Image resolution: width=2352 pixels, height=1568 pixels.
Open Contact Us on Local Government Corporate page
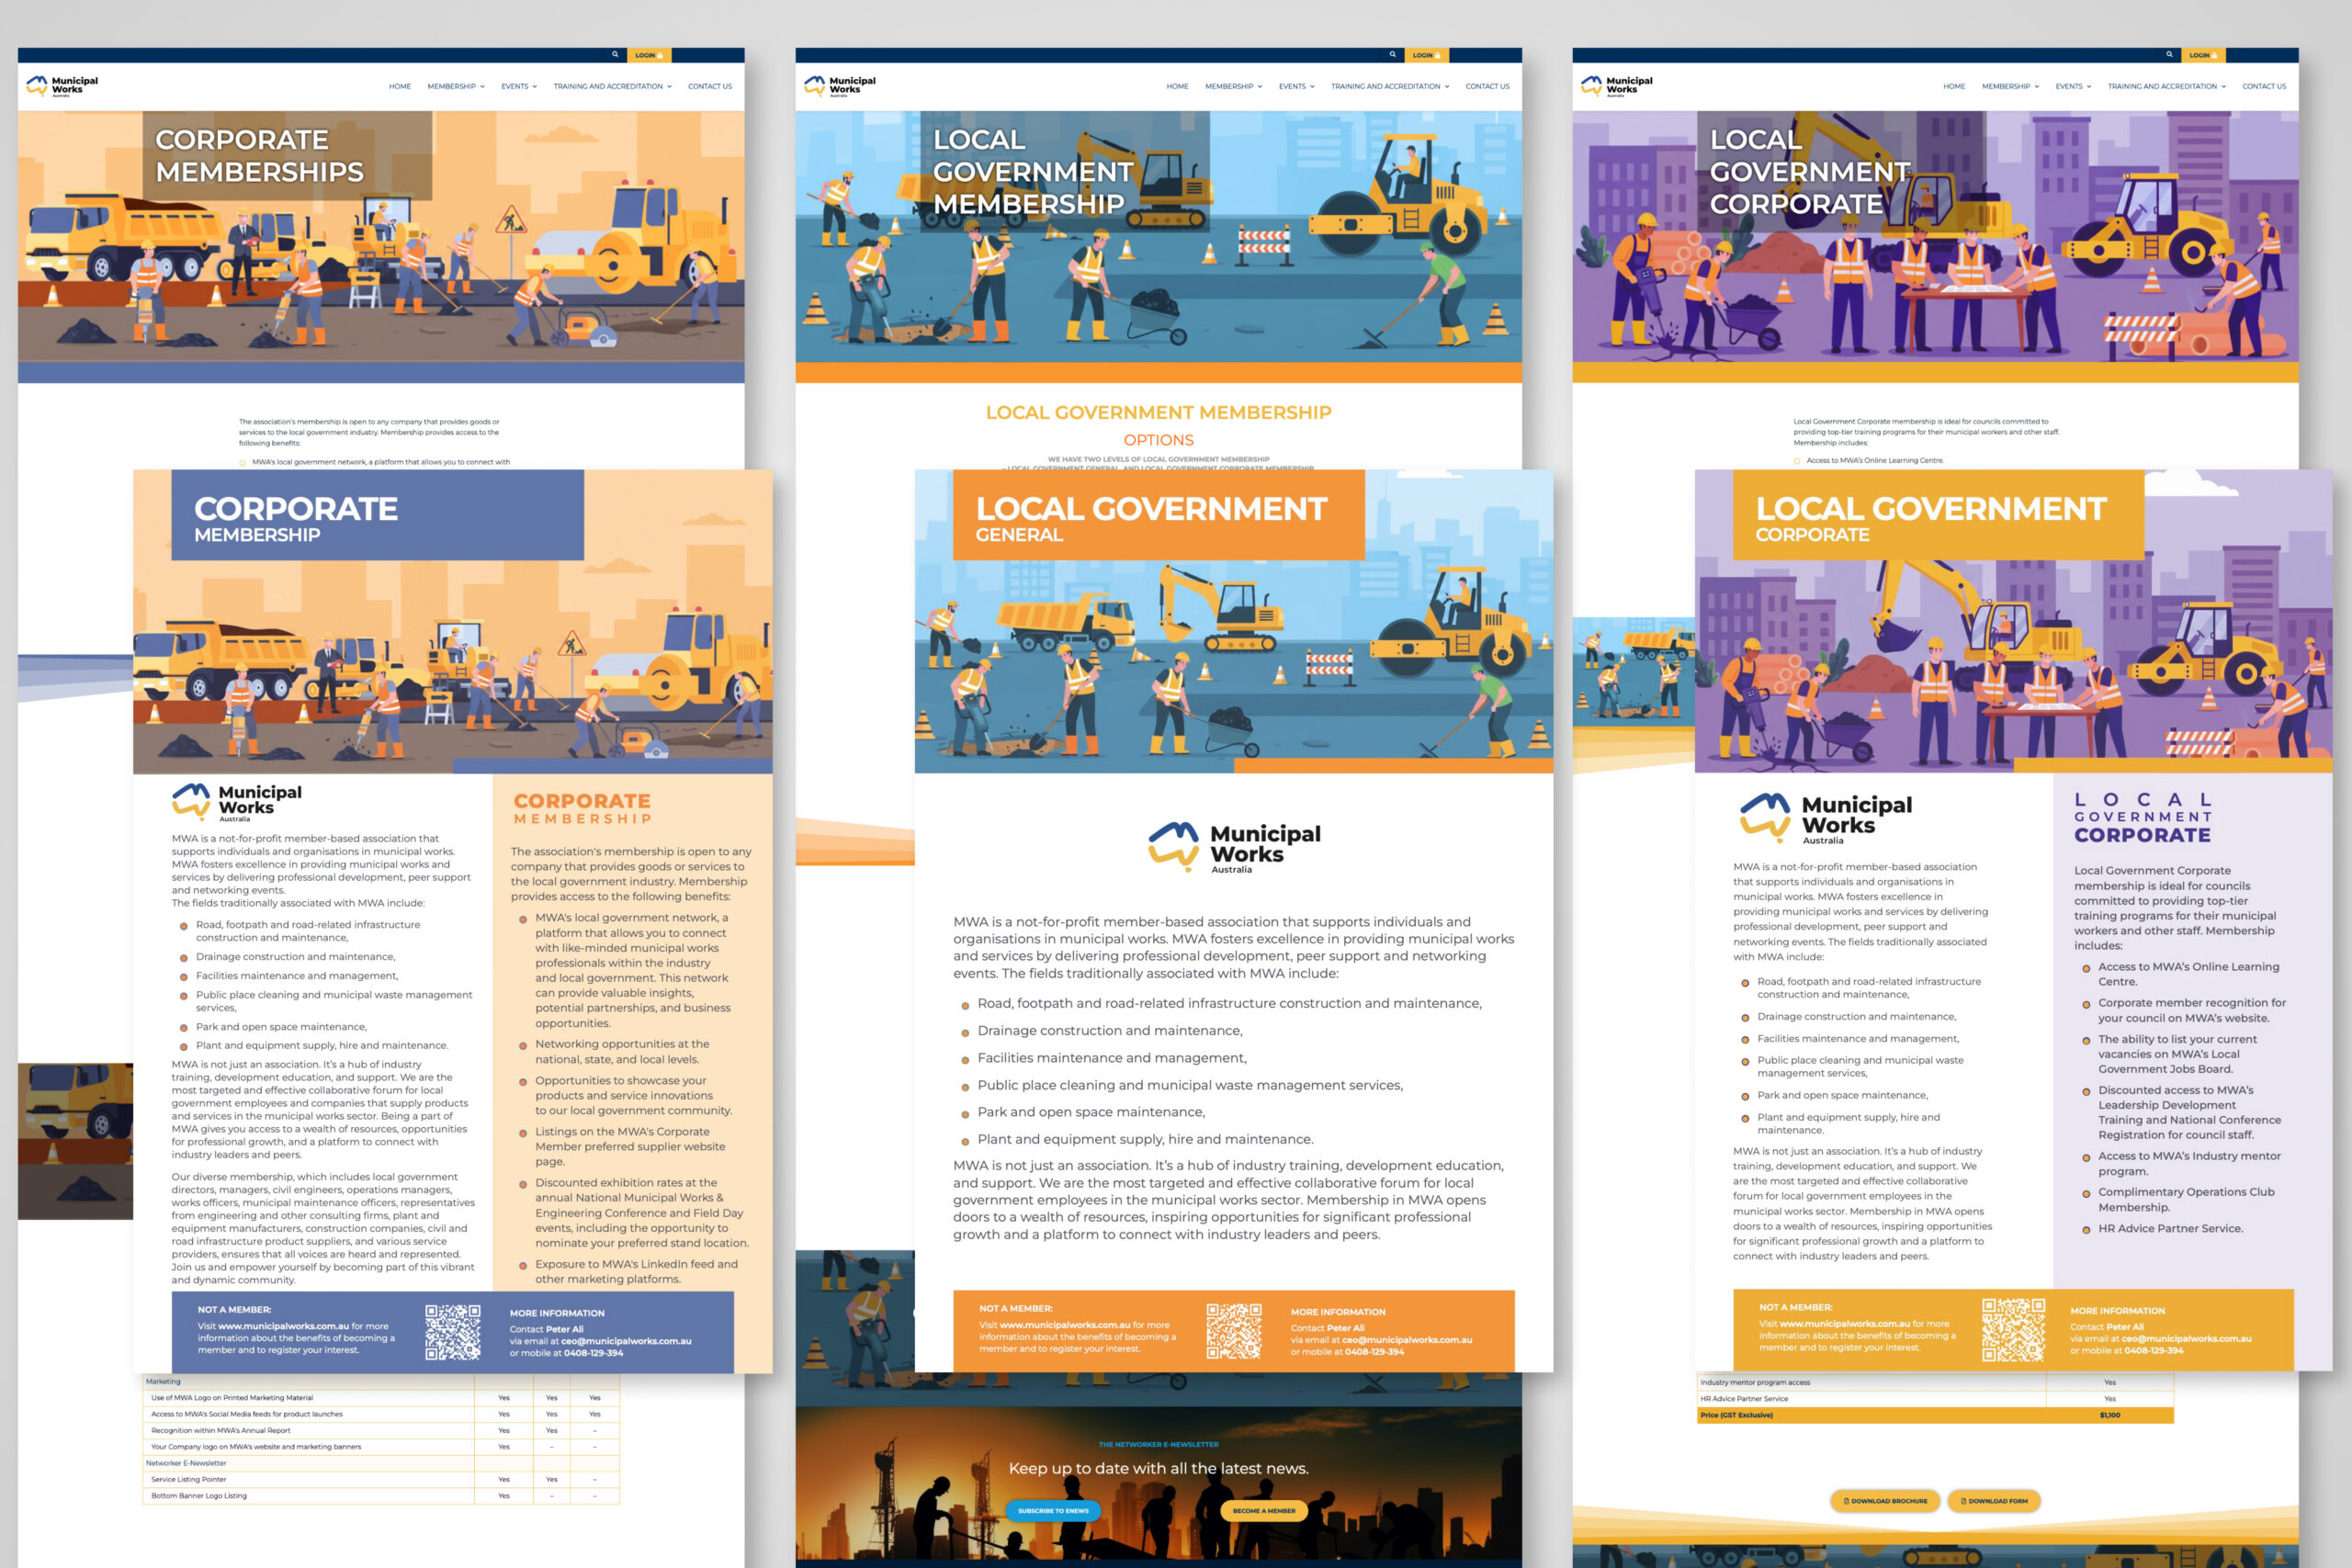pyautogui.click(x=2264, y=87)
